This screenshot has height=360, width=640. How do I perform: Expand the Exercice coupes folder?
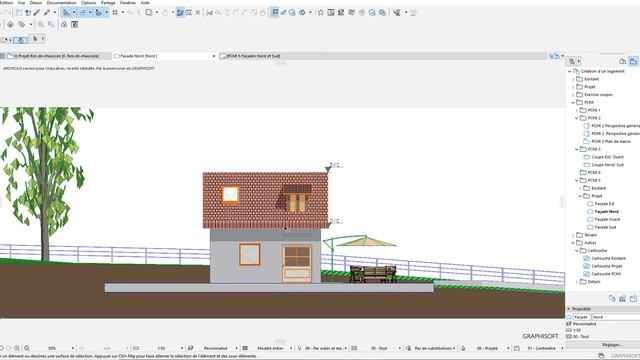[573, 95]
